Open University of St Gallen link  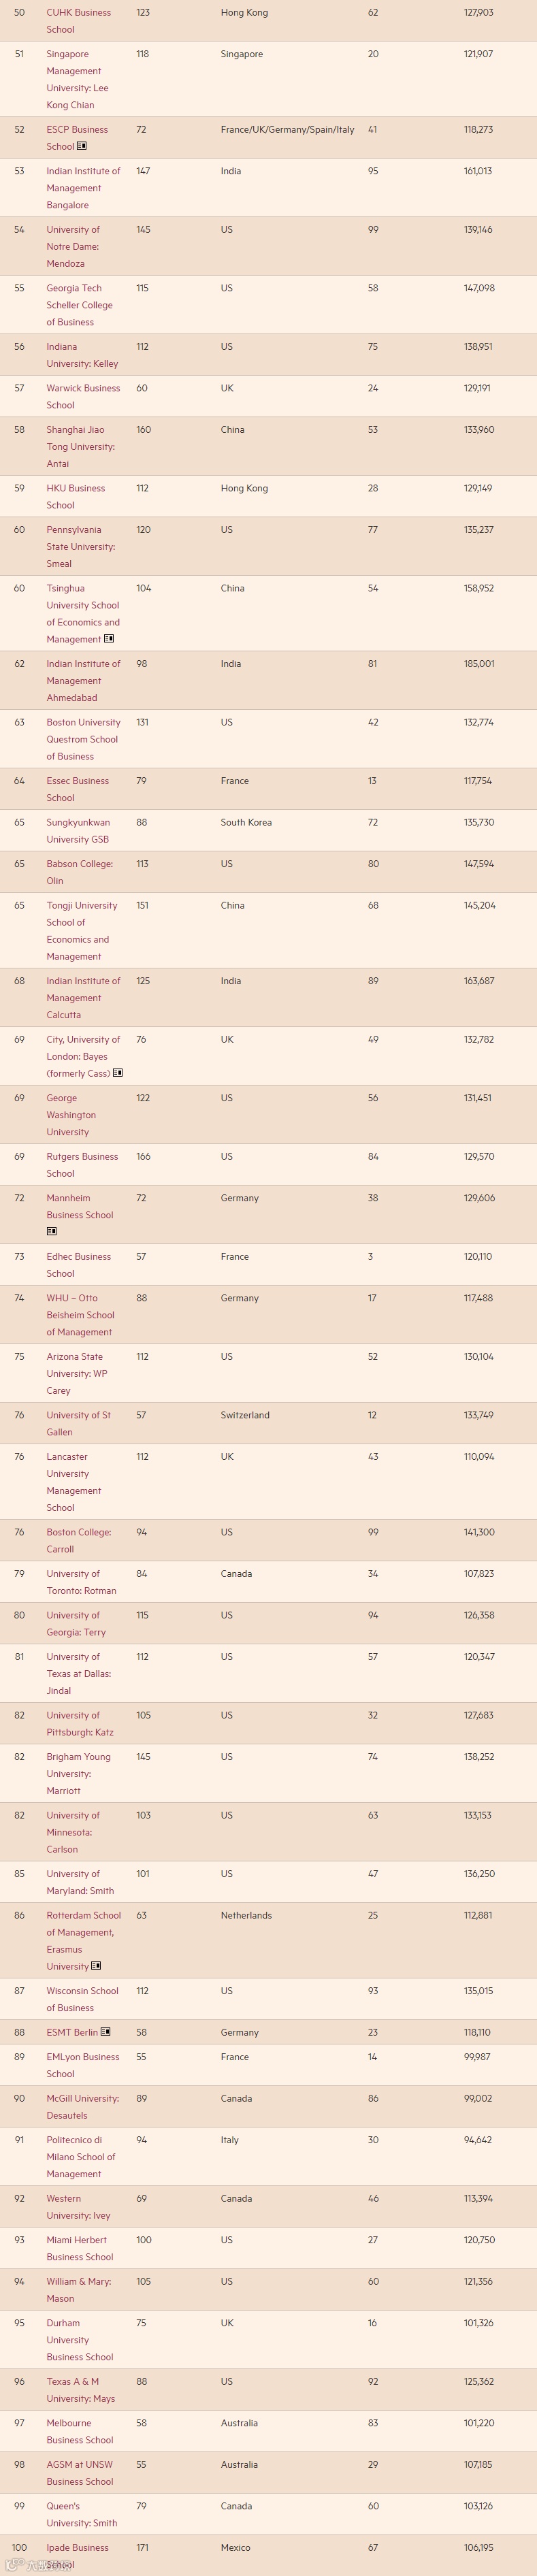(78, 1423)
